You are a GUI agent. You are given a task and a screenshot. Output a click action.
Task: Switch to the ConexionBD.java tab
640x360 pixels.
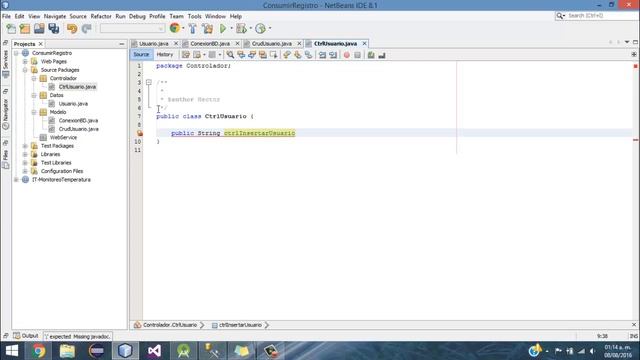[210, 44]
